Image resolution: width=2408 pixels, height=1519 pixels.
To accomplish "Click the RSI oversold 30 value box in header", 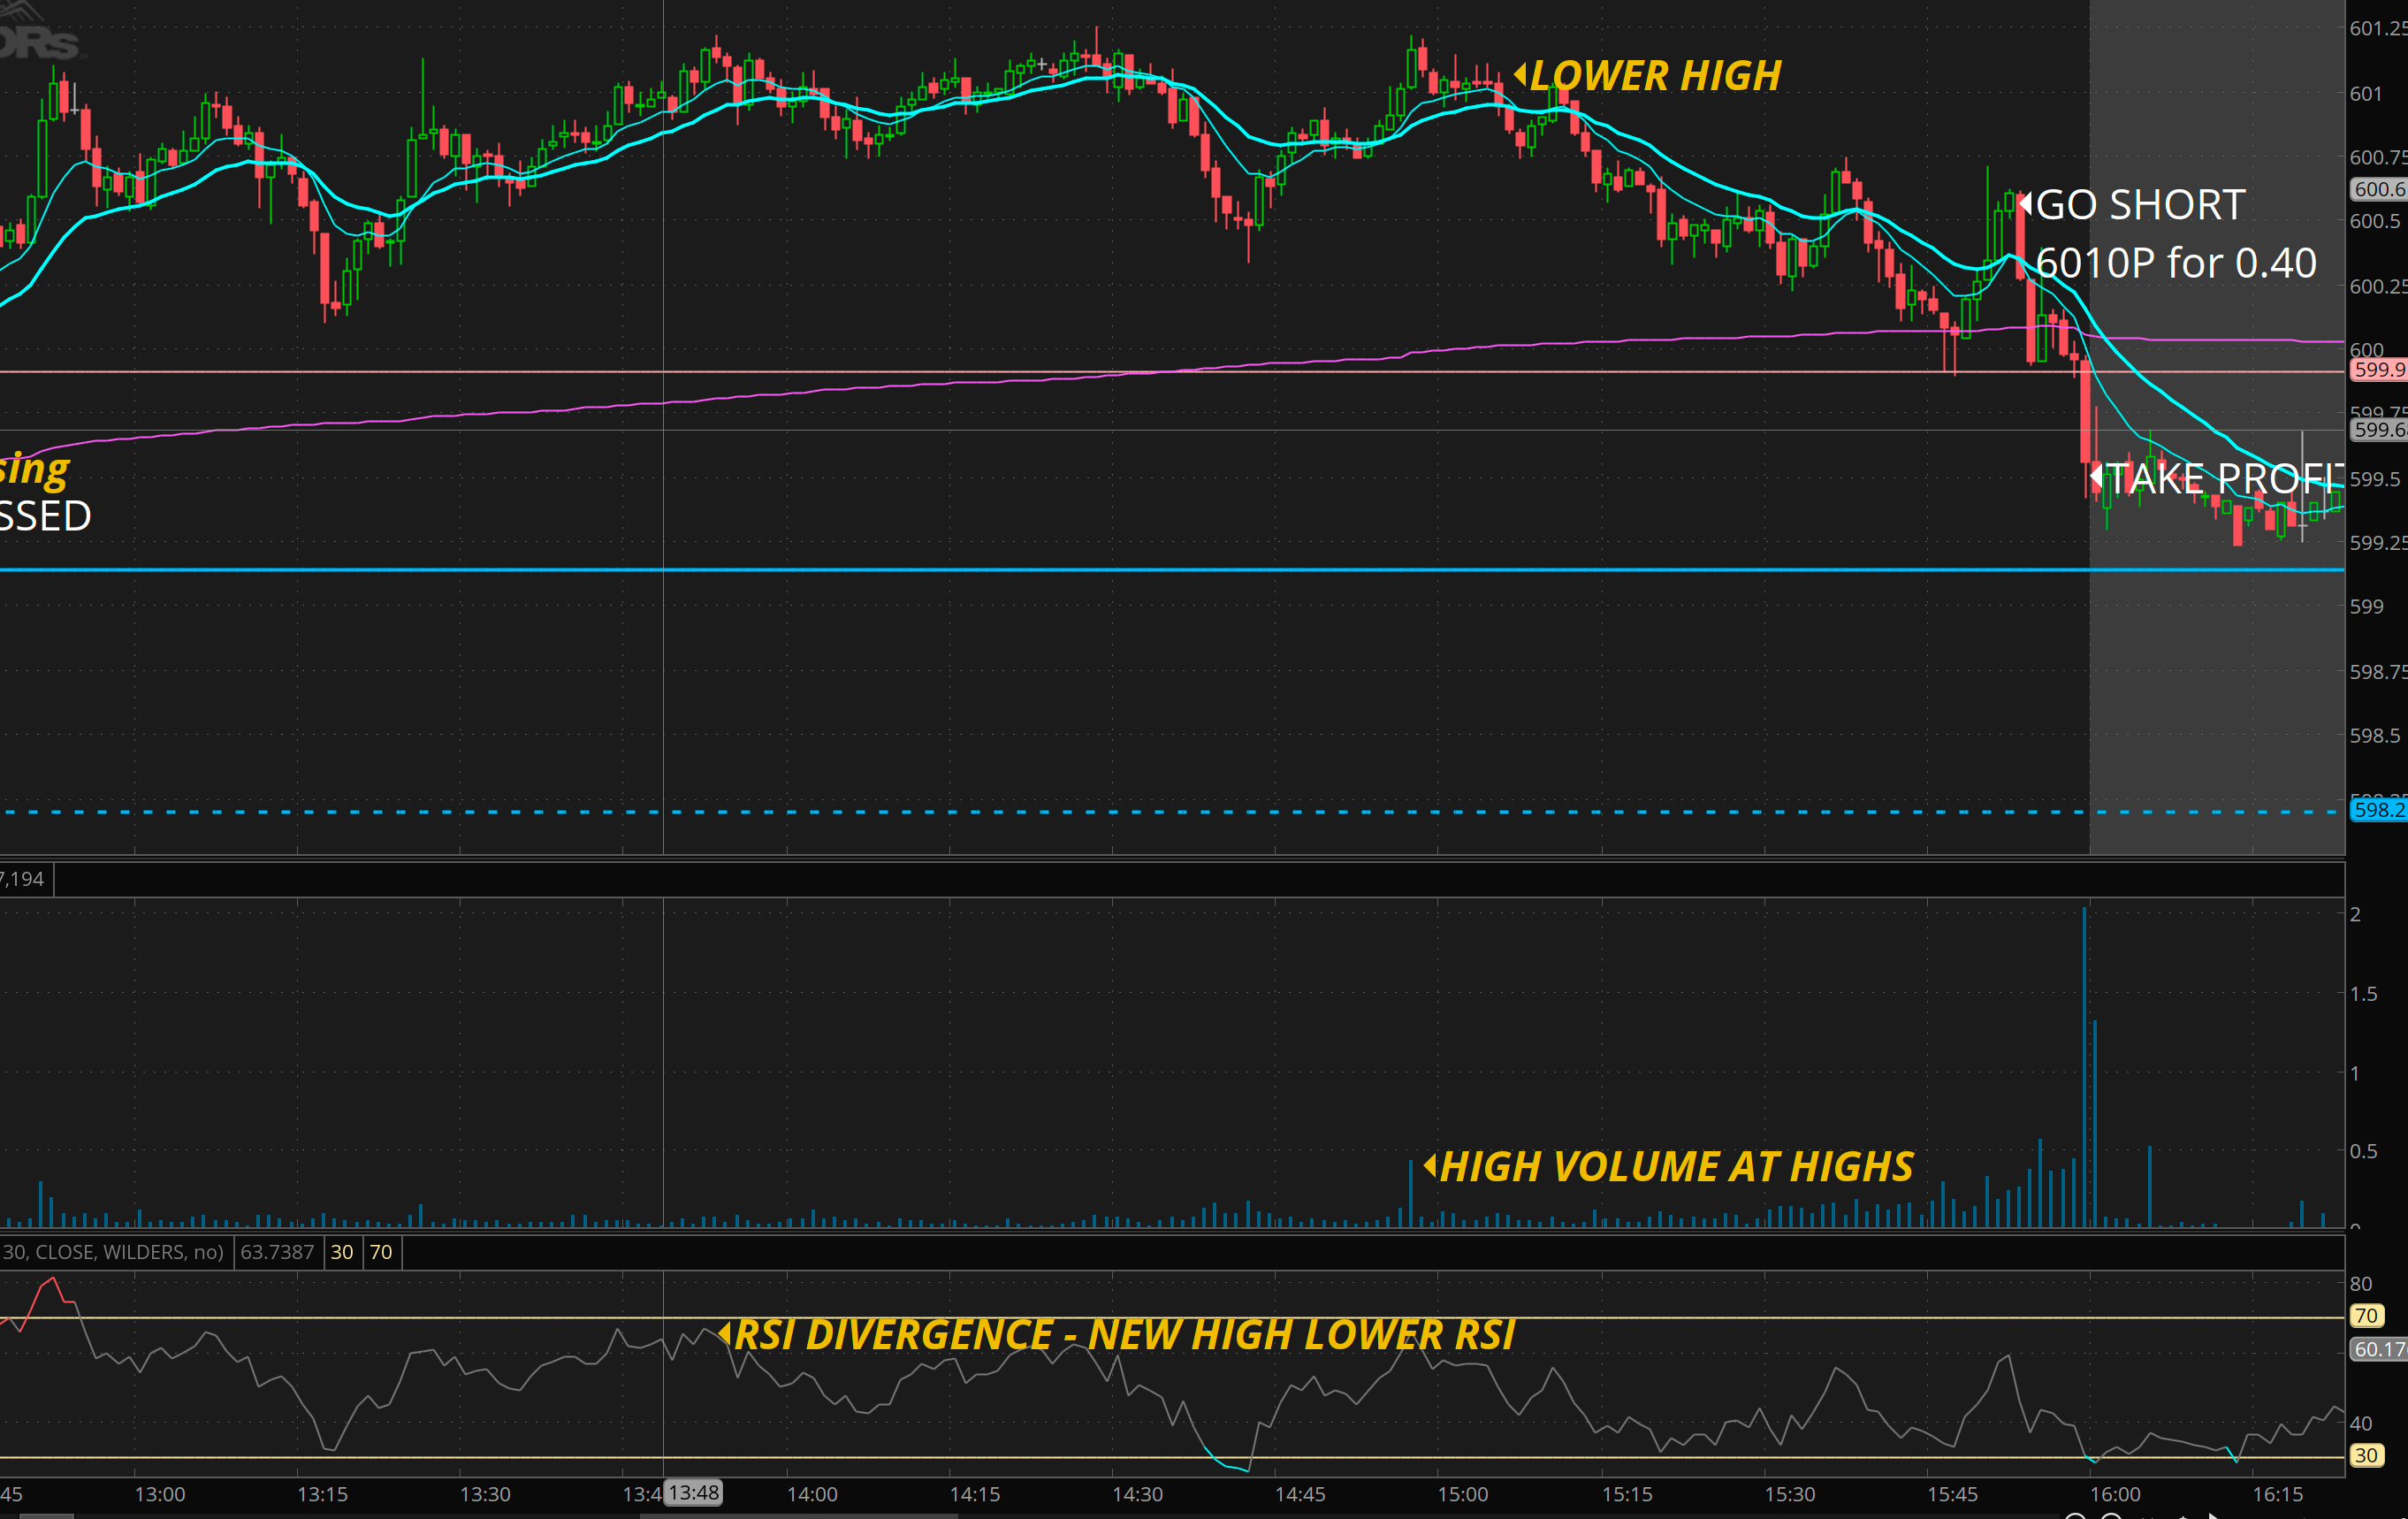I will (x=342, y=1252).
